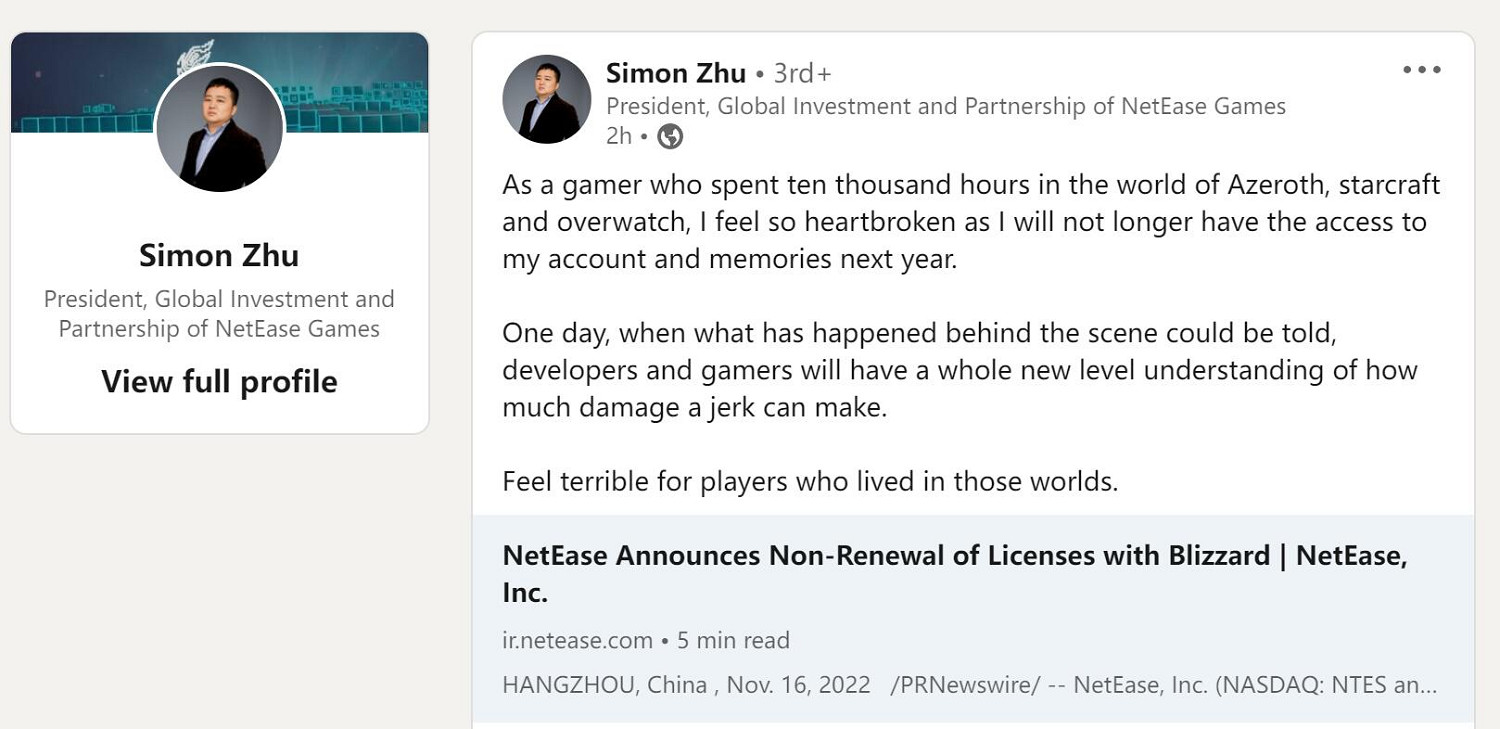The width and height of the screenshot is (1500, 729).
Task: Click the Simon Zhu name in the sidebar card
Action: 219,255
